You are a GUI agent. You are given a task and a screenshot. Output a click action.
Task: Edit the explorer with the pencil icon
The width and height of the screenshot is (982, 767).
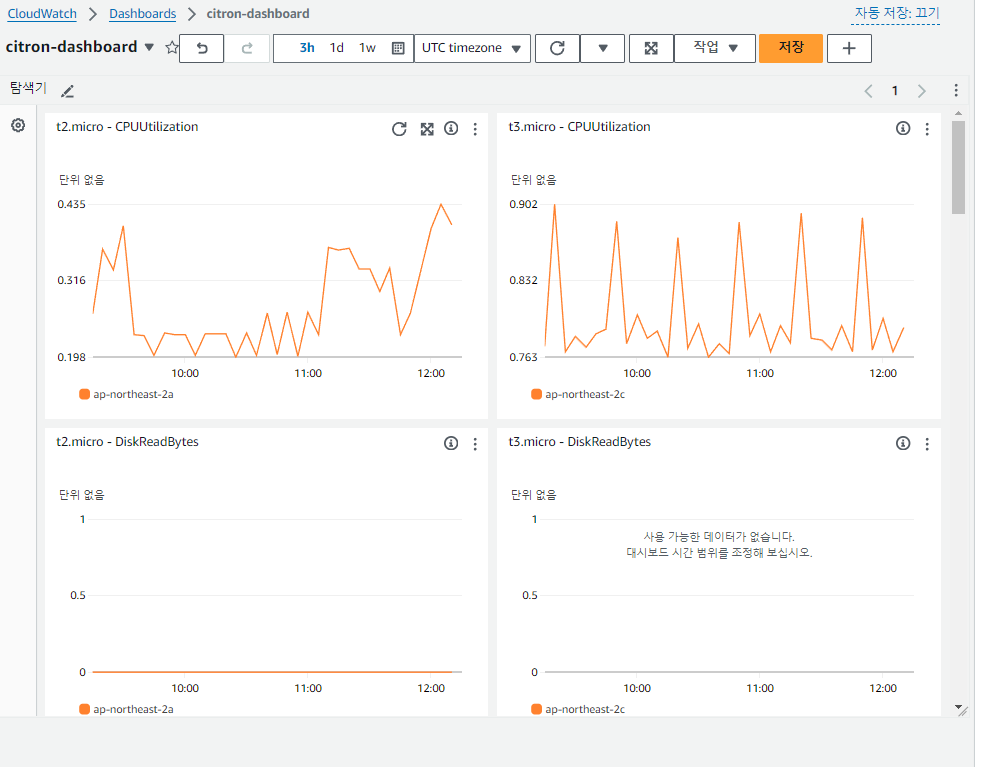68,91
